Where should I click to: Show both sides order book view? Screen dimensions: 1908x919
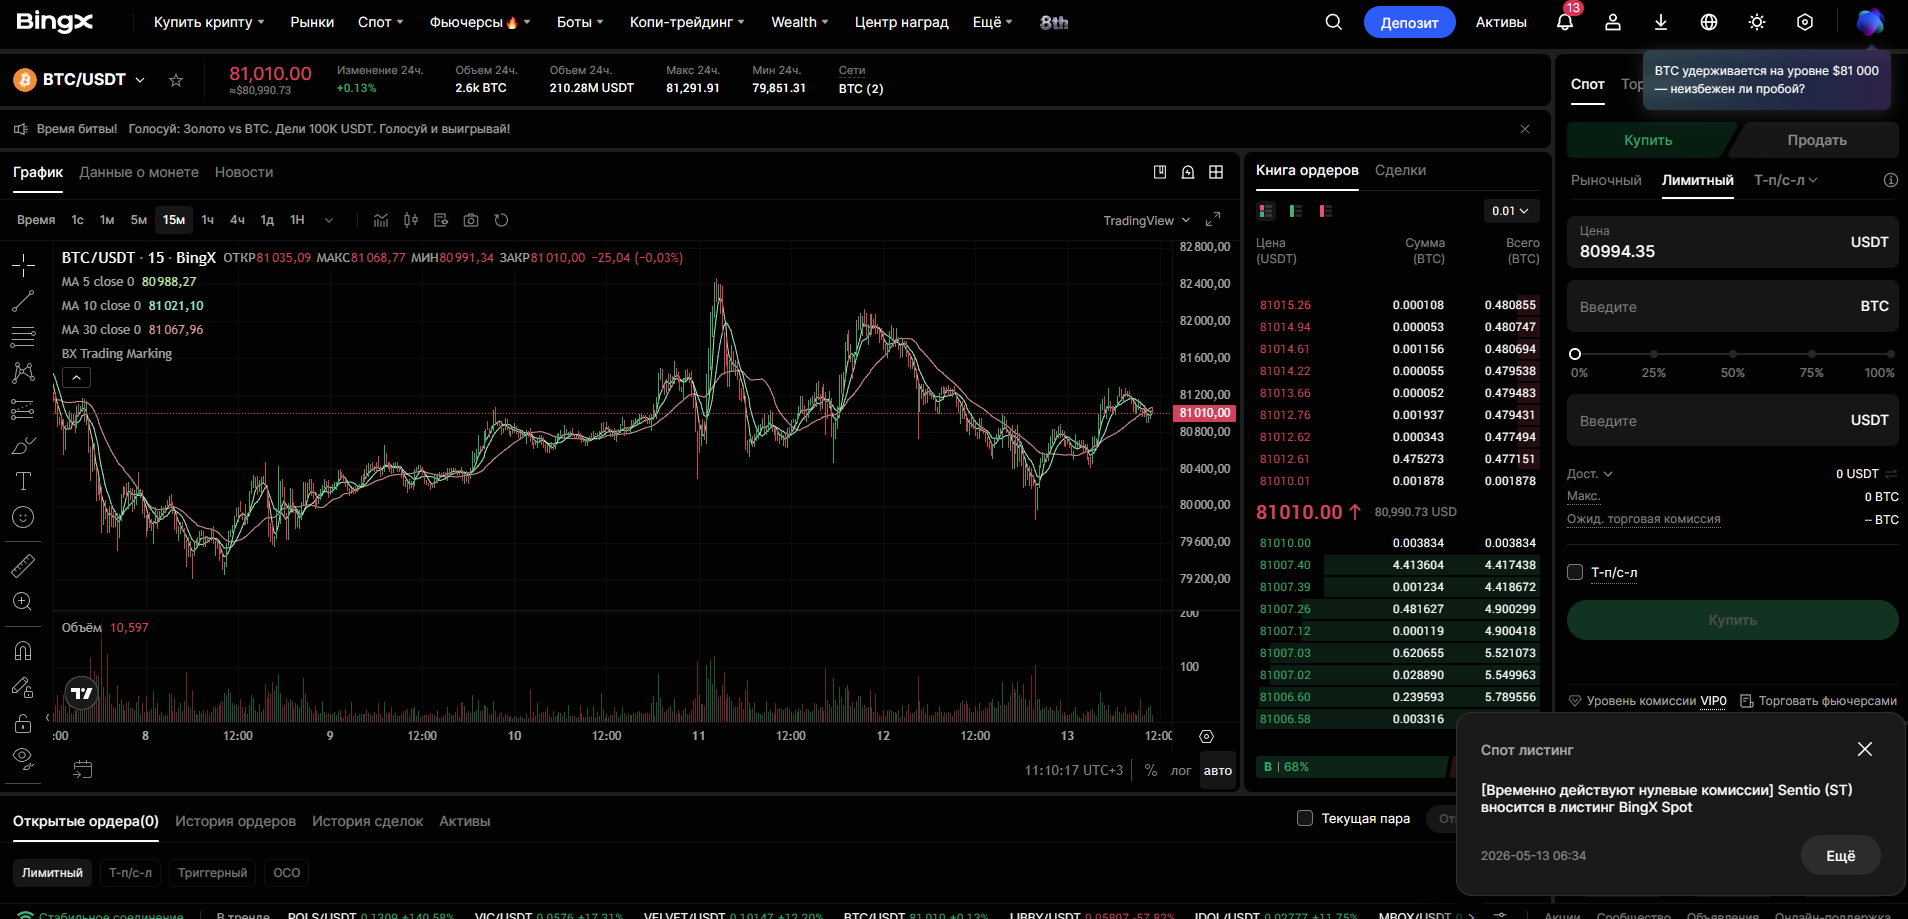tap(1266, 211)
